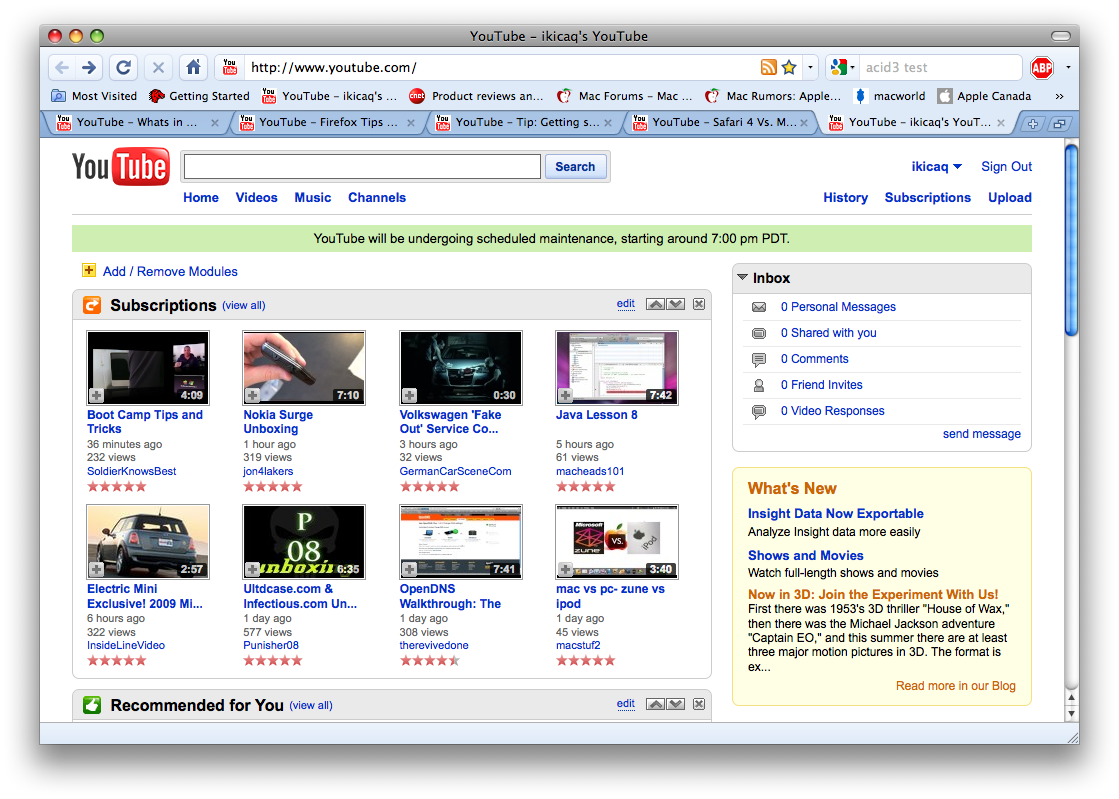Open the ikicaq account dropdown
The width and height of the screenshot is (1119, 799).
coord(936,166)
